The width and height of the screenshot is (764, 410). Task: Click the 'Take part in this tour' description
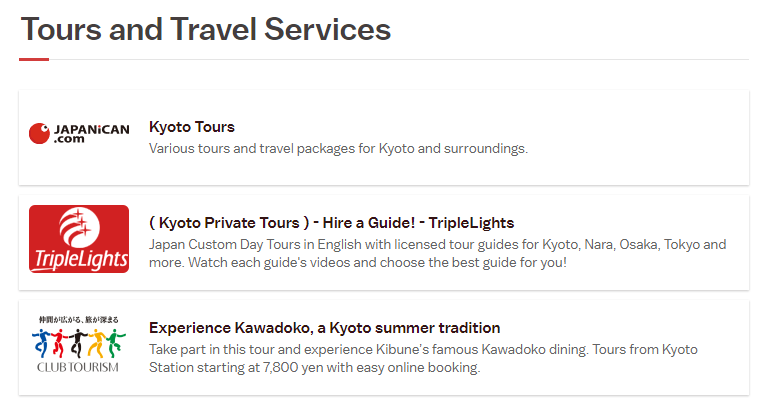(x=423, y=358)
